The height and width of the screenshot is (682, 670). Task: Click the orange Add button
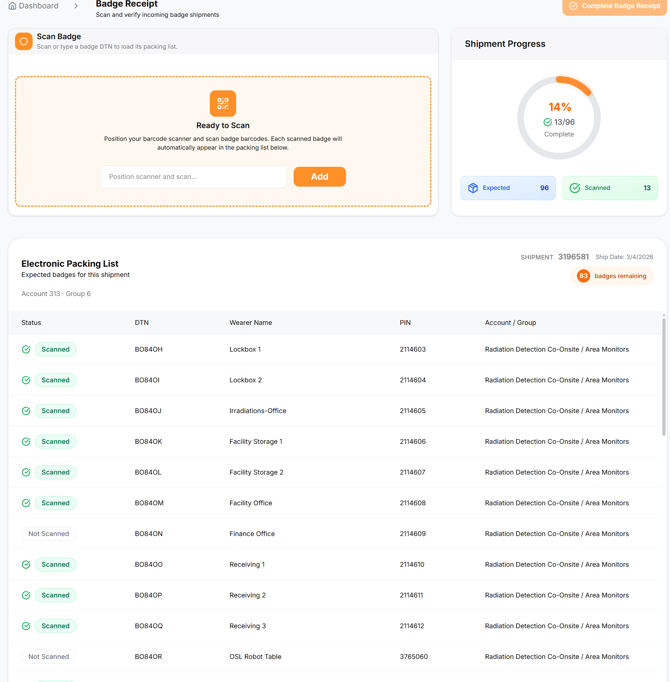(x=320, y=177)
